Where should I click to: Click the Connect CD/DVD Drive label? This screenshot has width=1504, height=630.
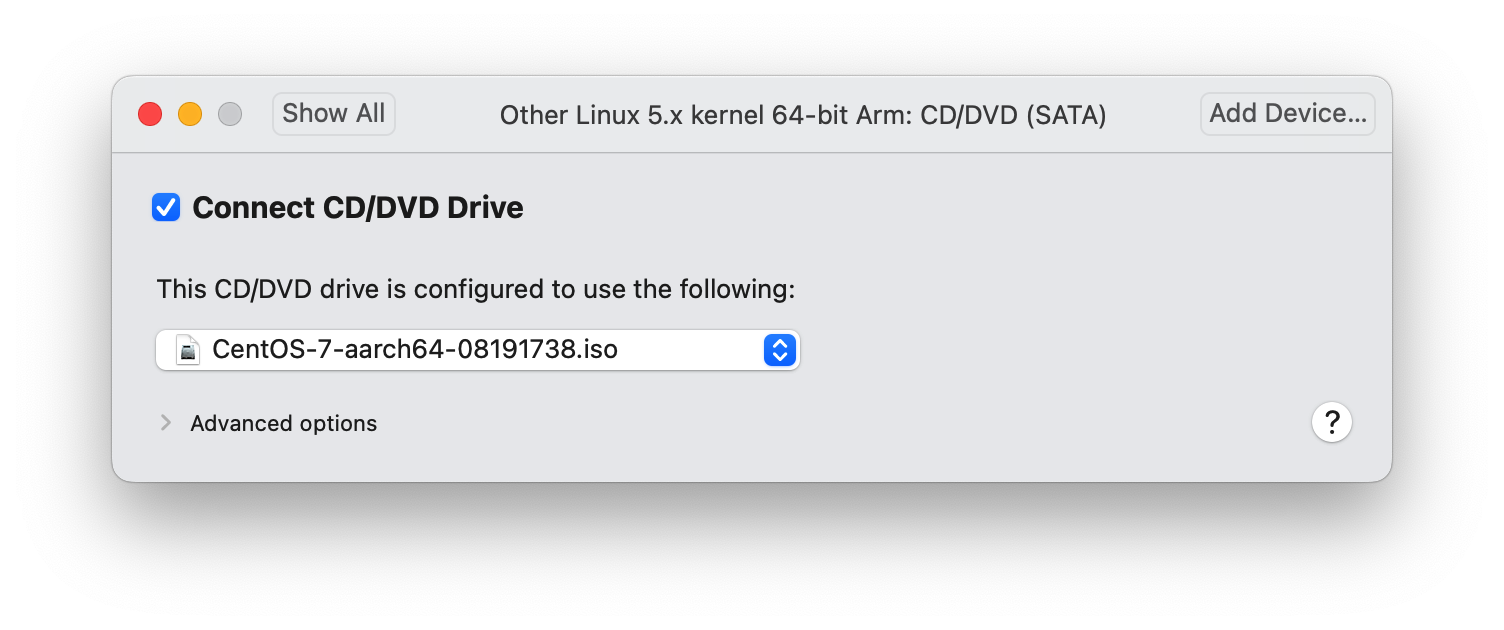(358, 208)
